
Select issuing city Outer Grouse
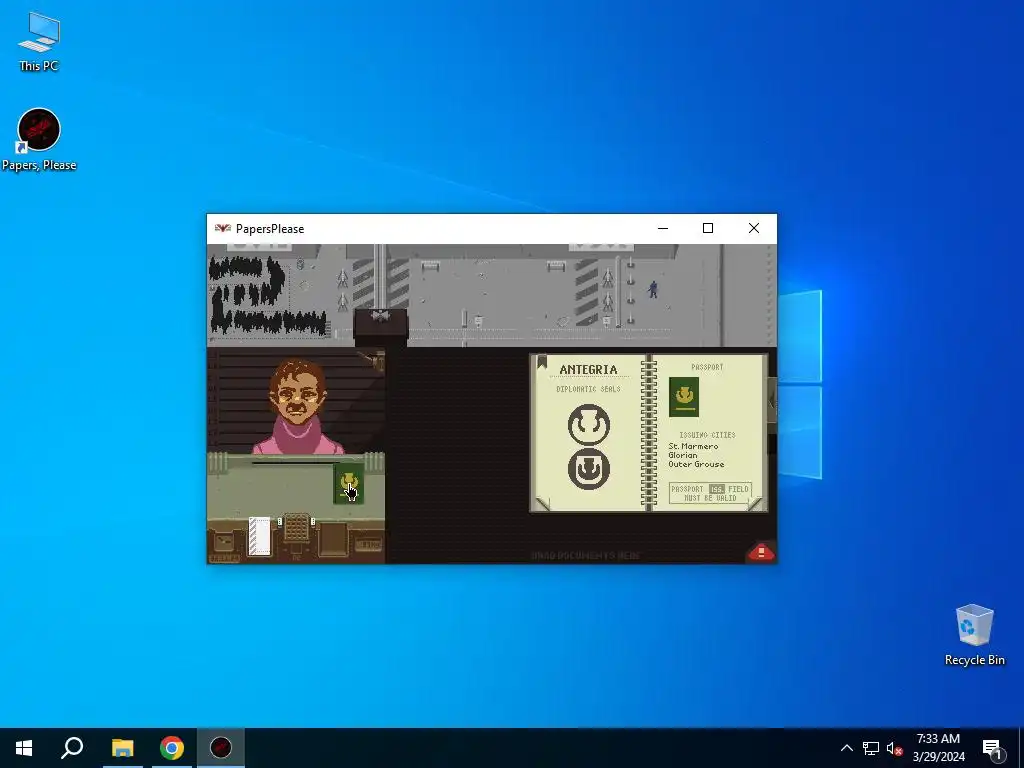pyautogui.click(x=696, y=464)
